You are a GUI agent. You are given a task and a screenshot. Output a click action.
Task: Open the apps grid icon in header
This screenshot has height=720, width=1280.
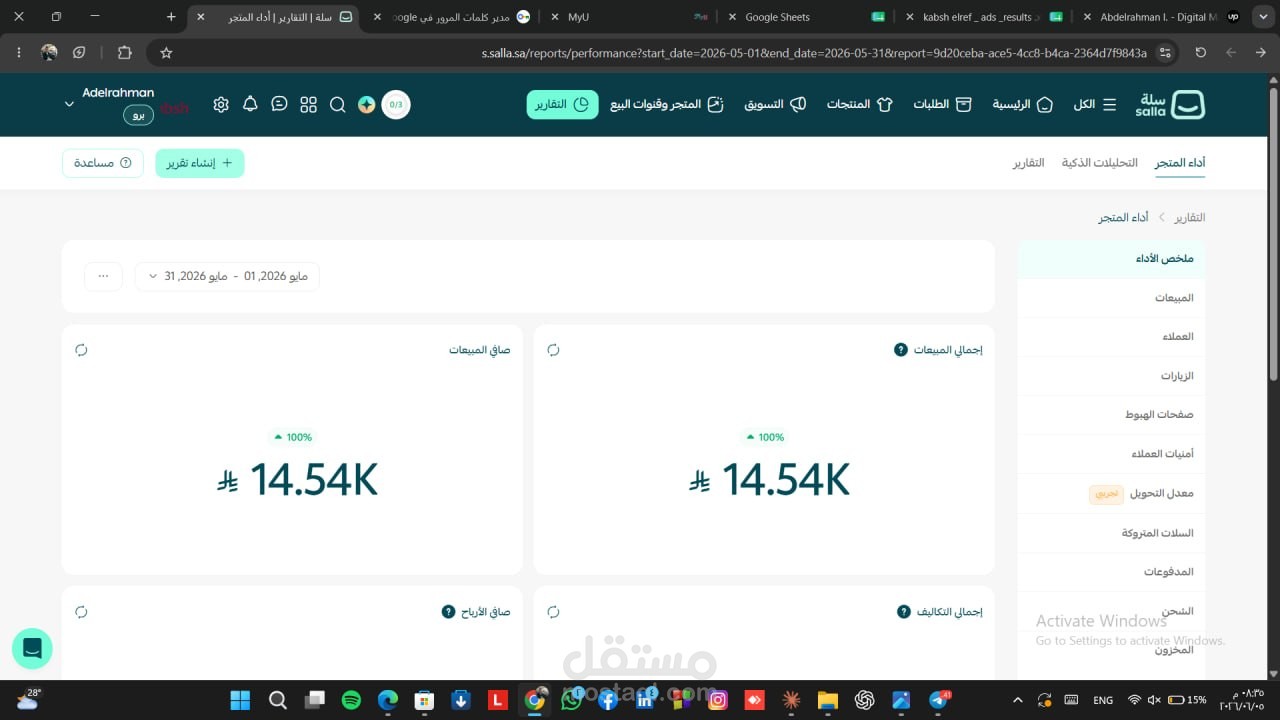tap(308, 104)
